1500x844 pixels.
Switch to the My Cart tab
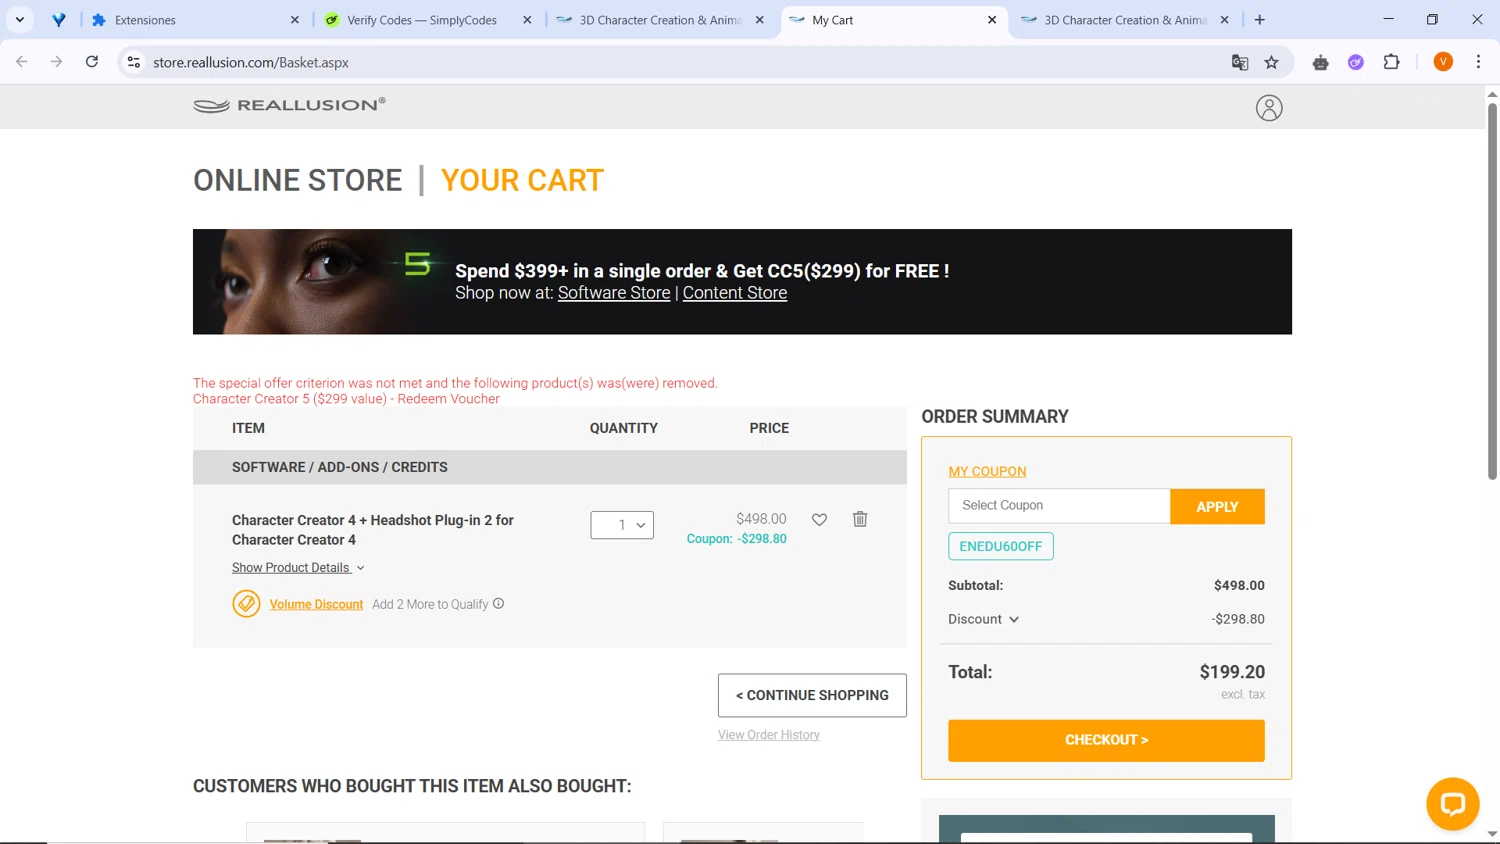(894, 20)
